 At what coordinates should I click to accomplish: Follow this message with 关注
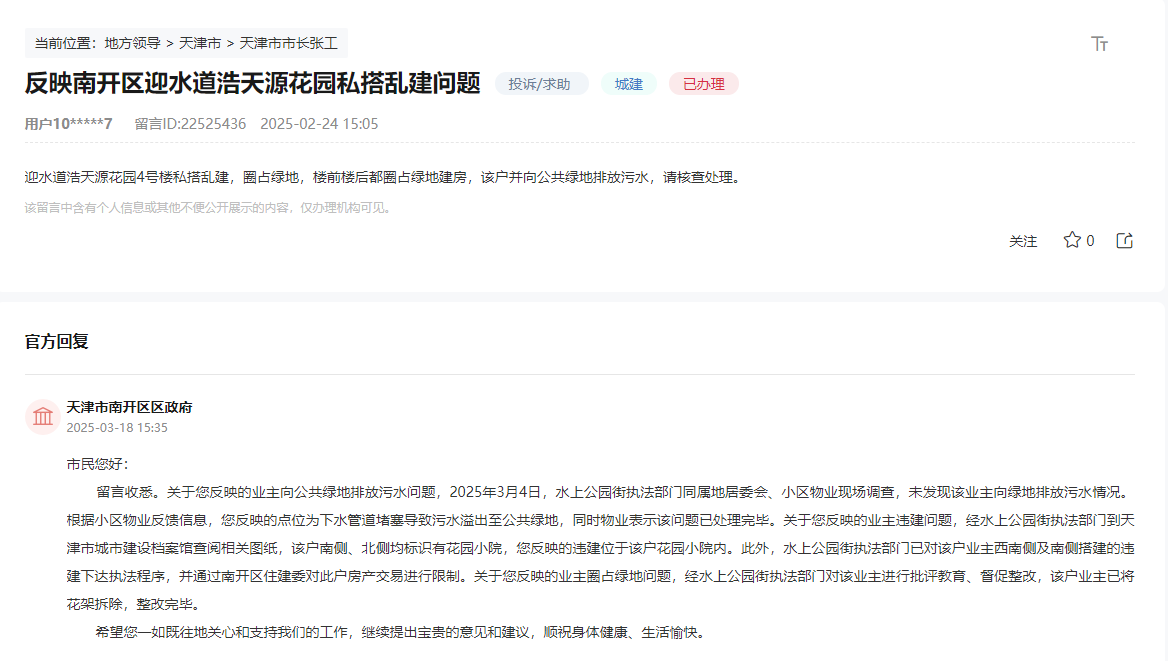(x=1023, y=241)
